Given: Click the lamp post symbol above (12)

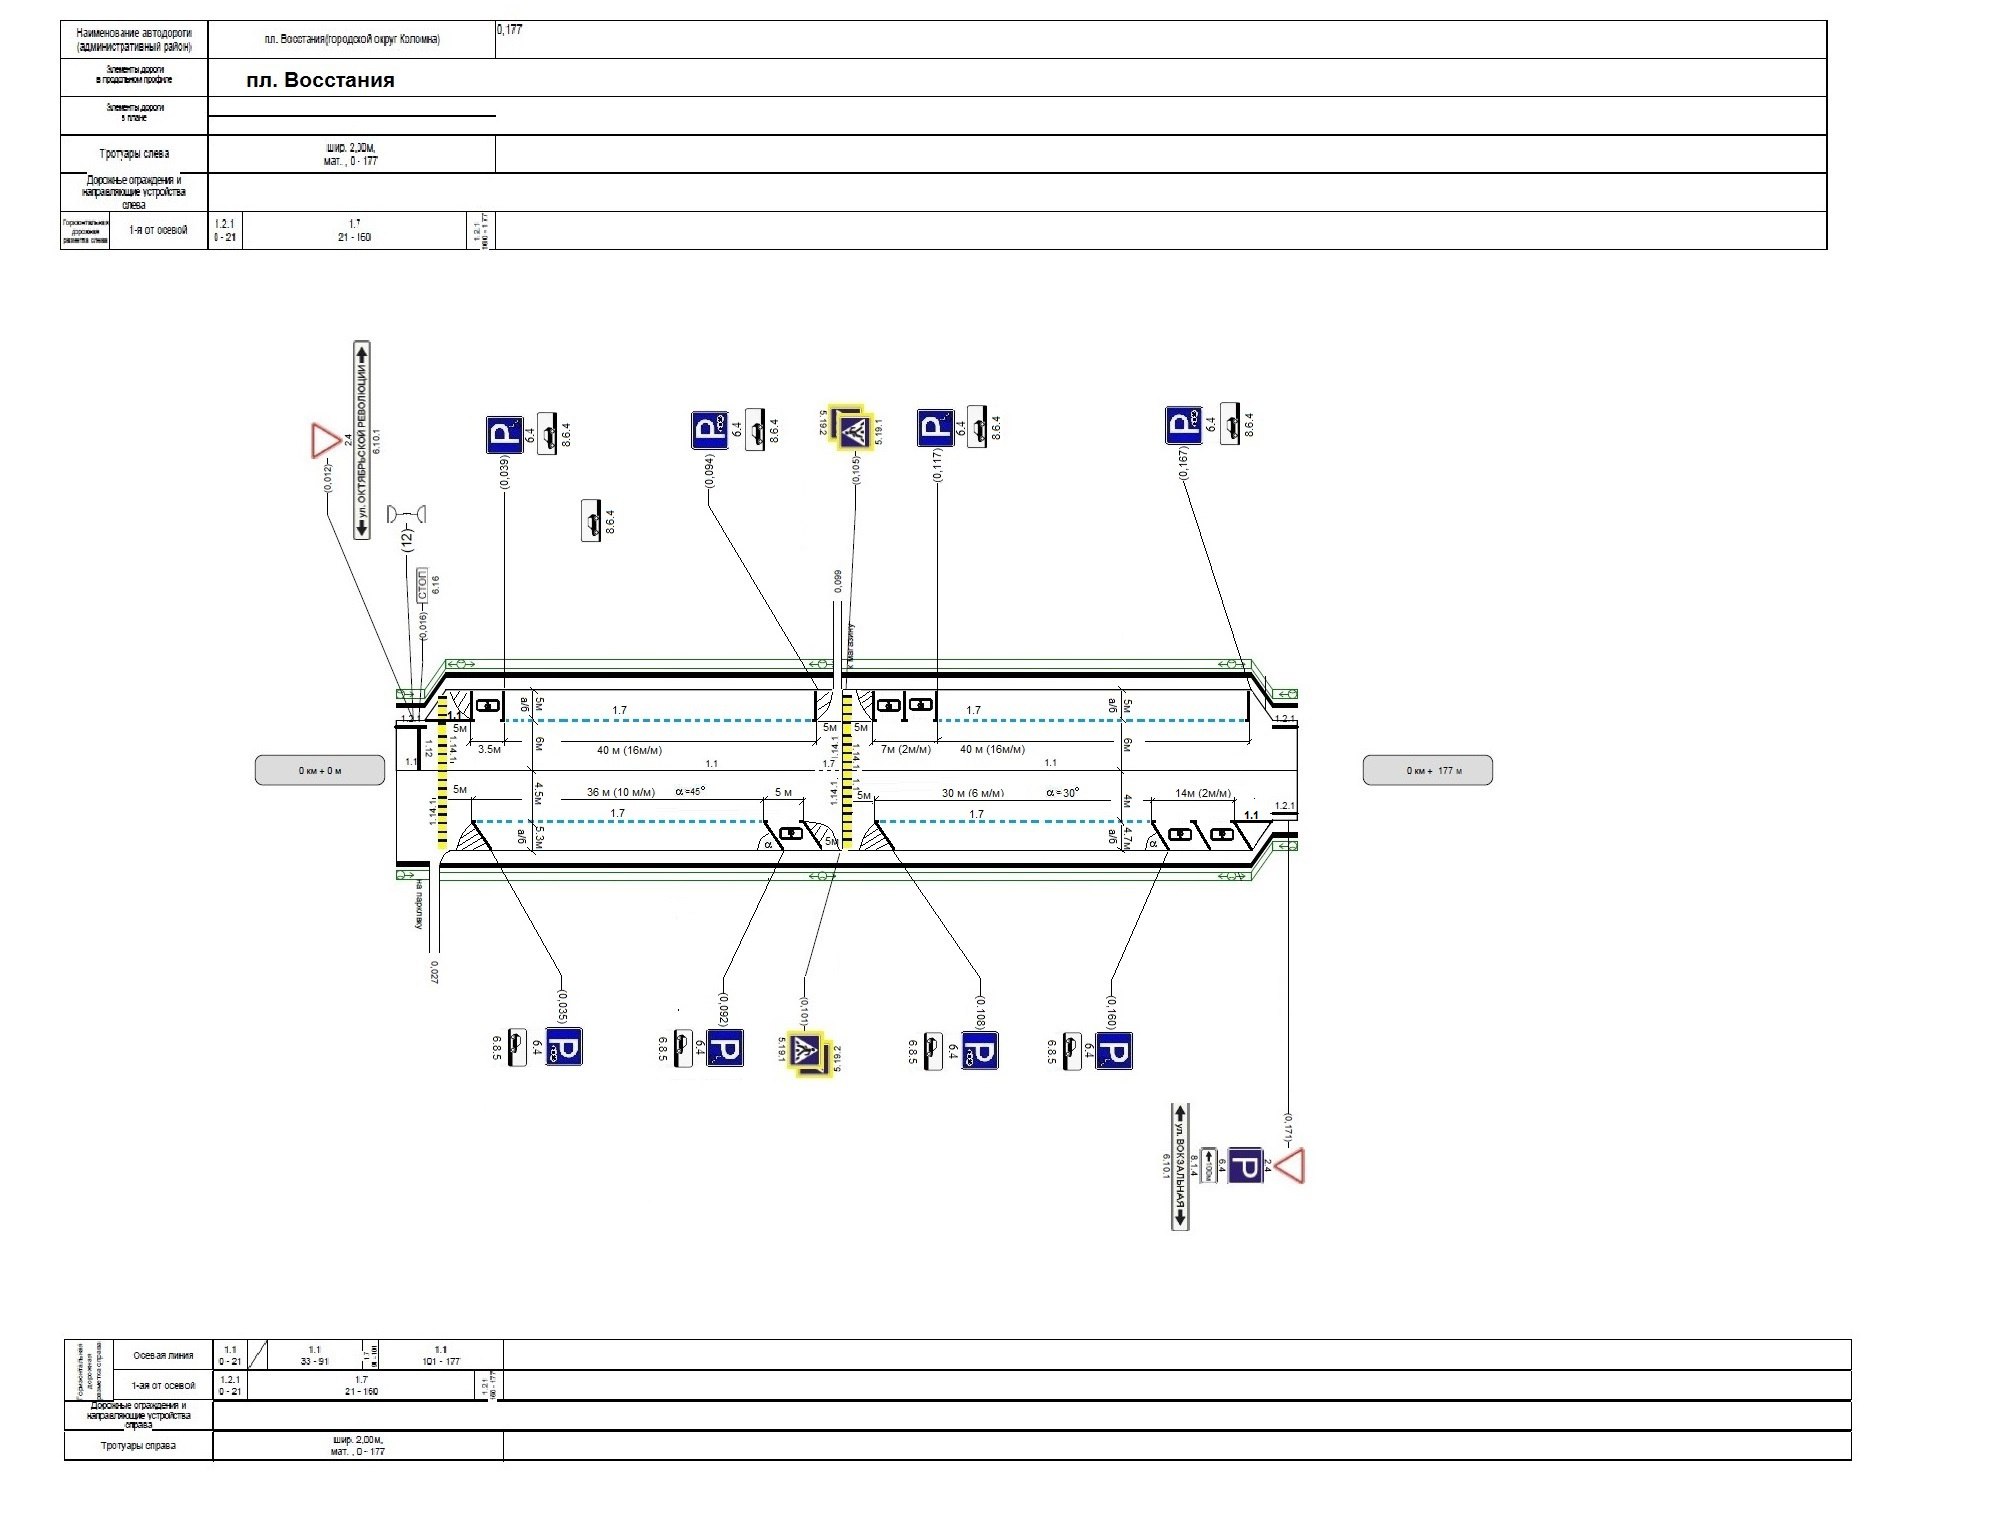Looking at the screenshot, I should pyautogui.click(x=407, y=514).
